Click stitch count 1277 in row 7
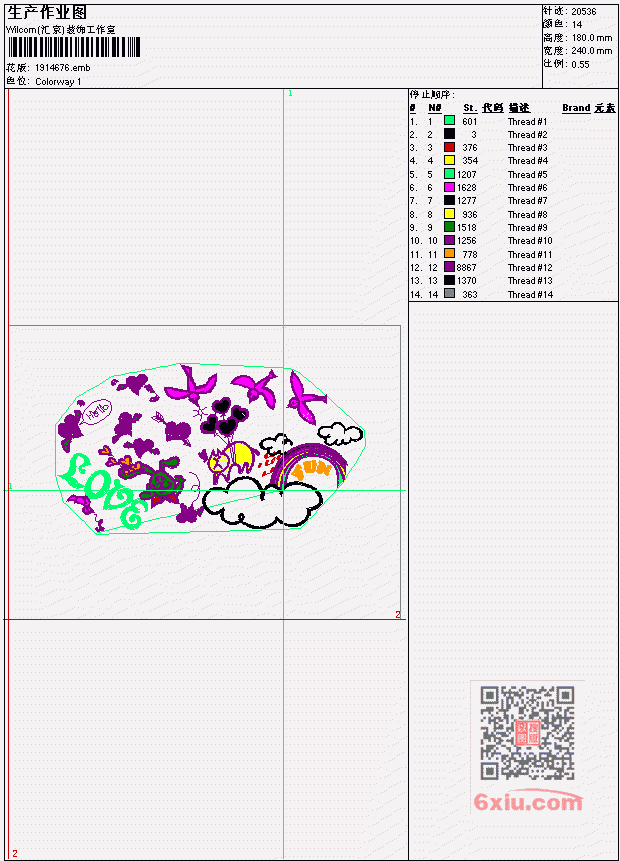620x861 pixels. (467, 201)
